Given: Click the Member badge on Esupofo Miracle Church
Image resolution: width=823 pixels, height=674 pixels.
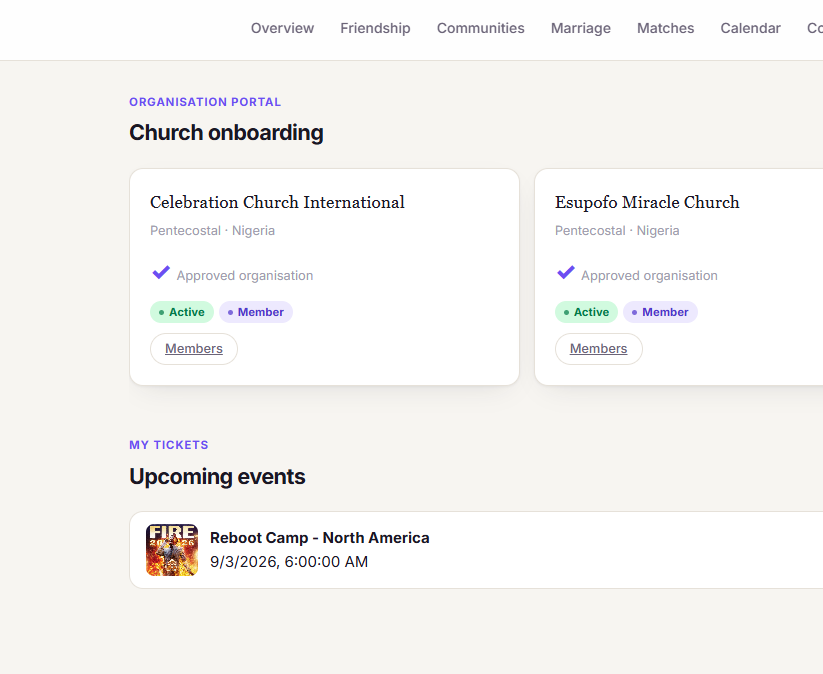Looking at the screenshot, I should click(660, 312).
